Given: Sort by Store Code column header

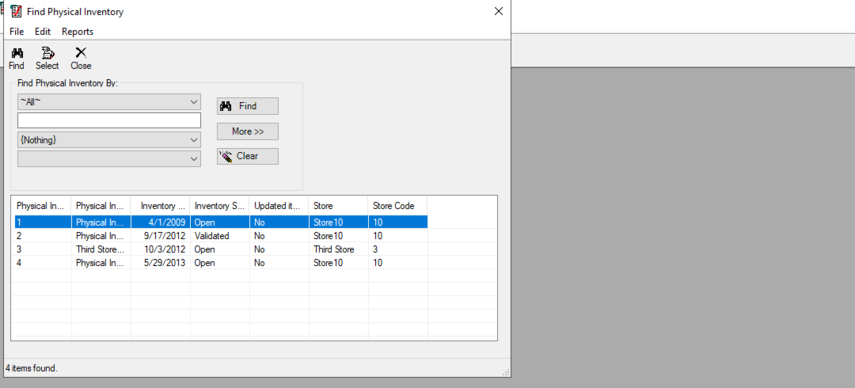Looking at the screenshot, I should click(398, 206).
